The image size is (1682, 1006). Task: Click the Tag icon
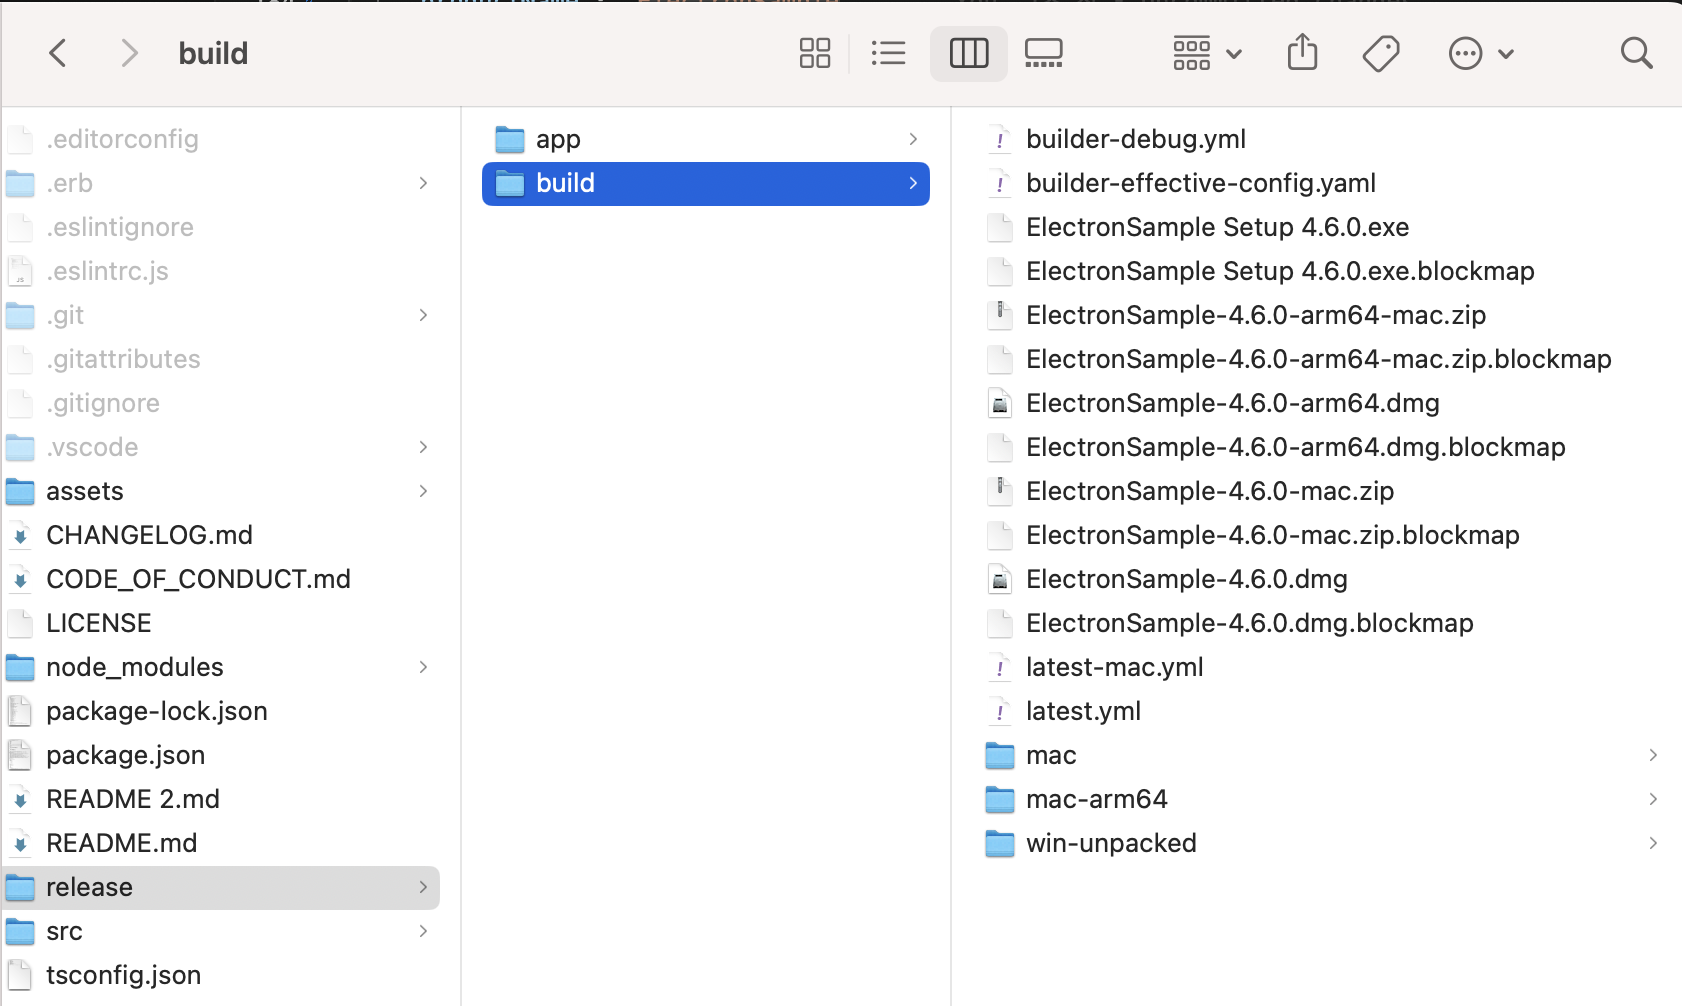pyautogui.click(x=1381, y=53)
